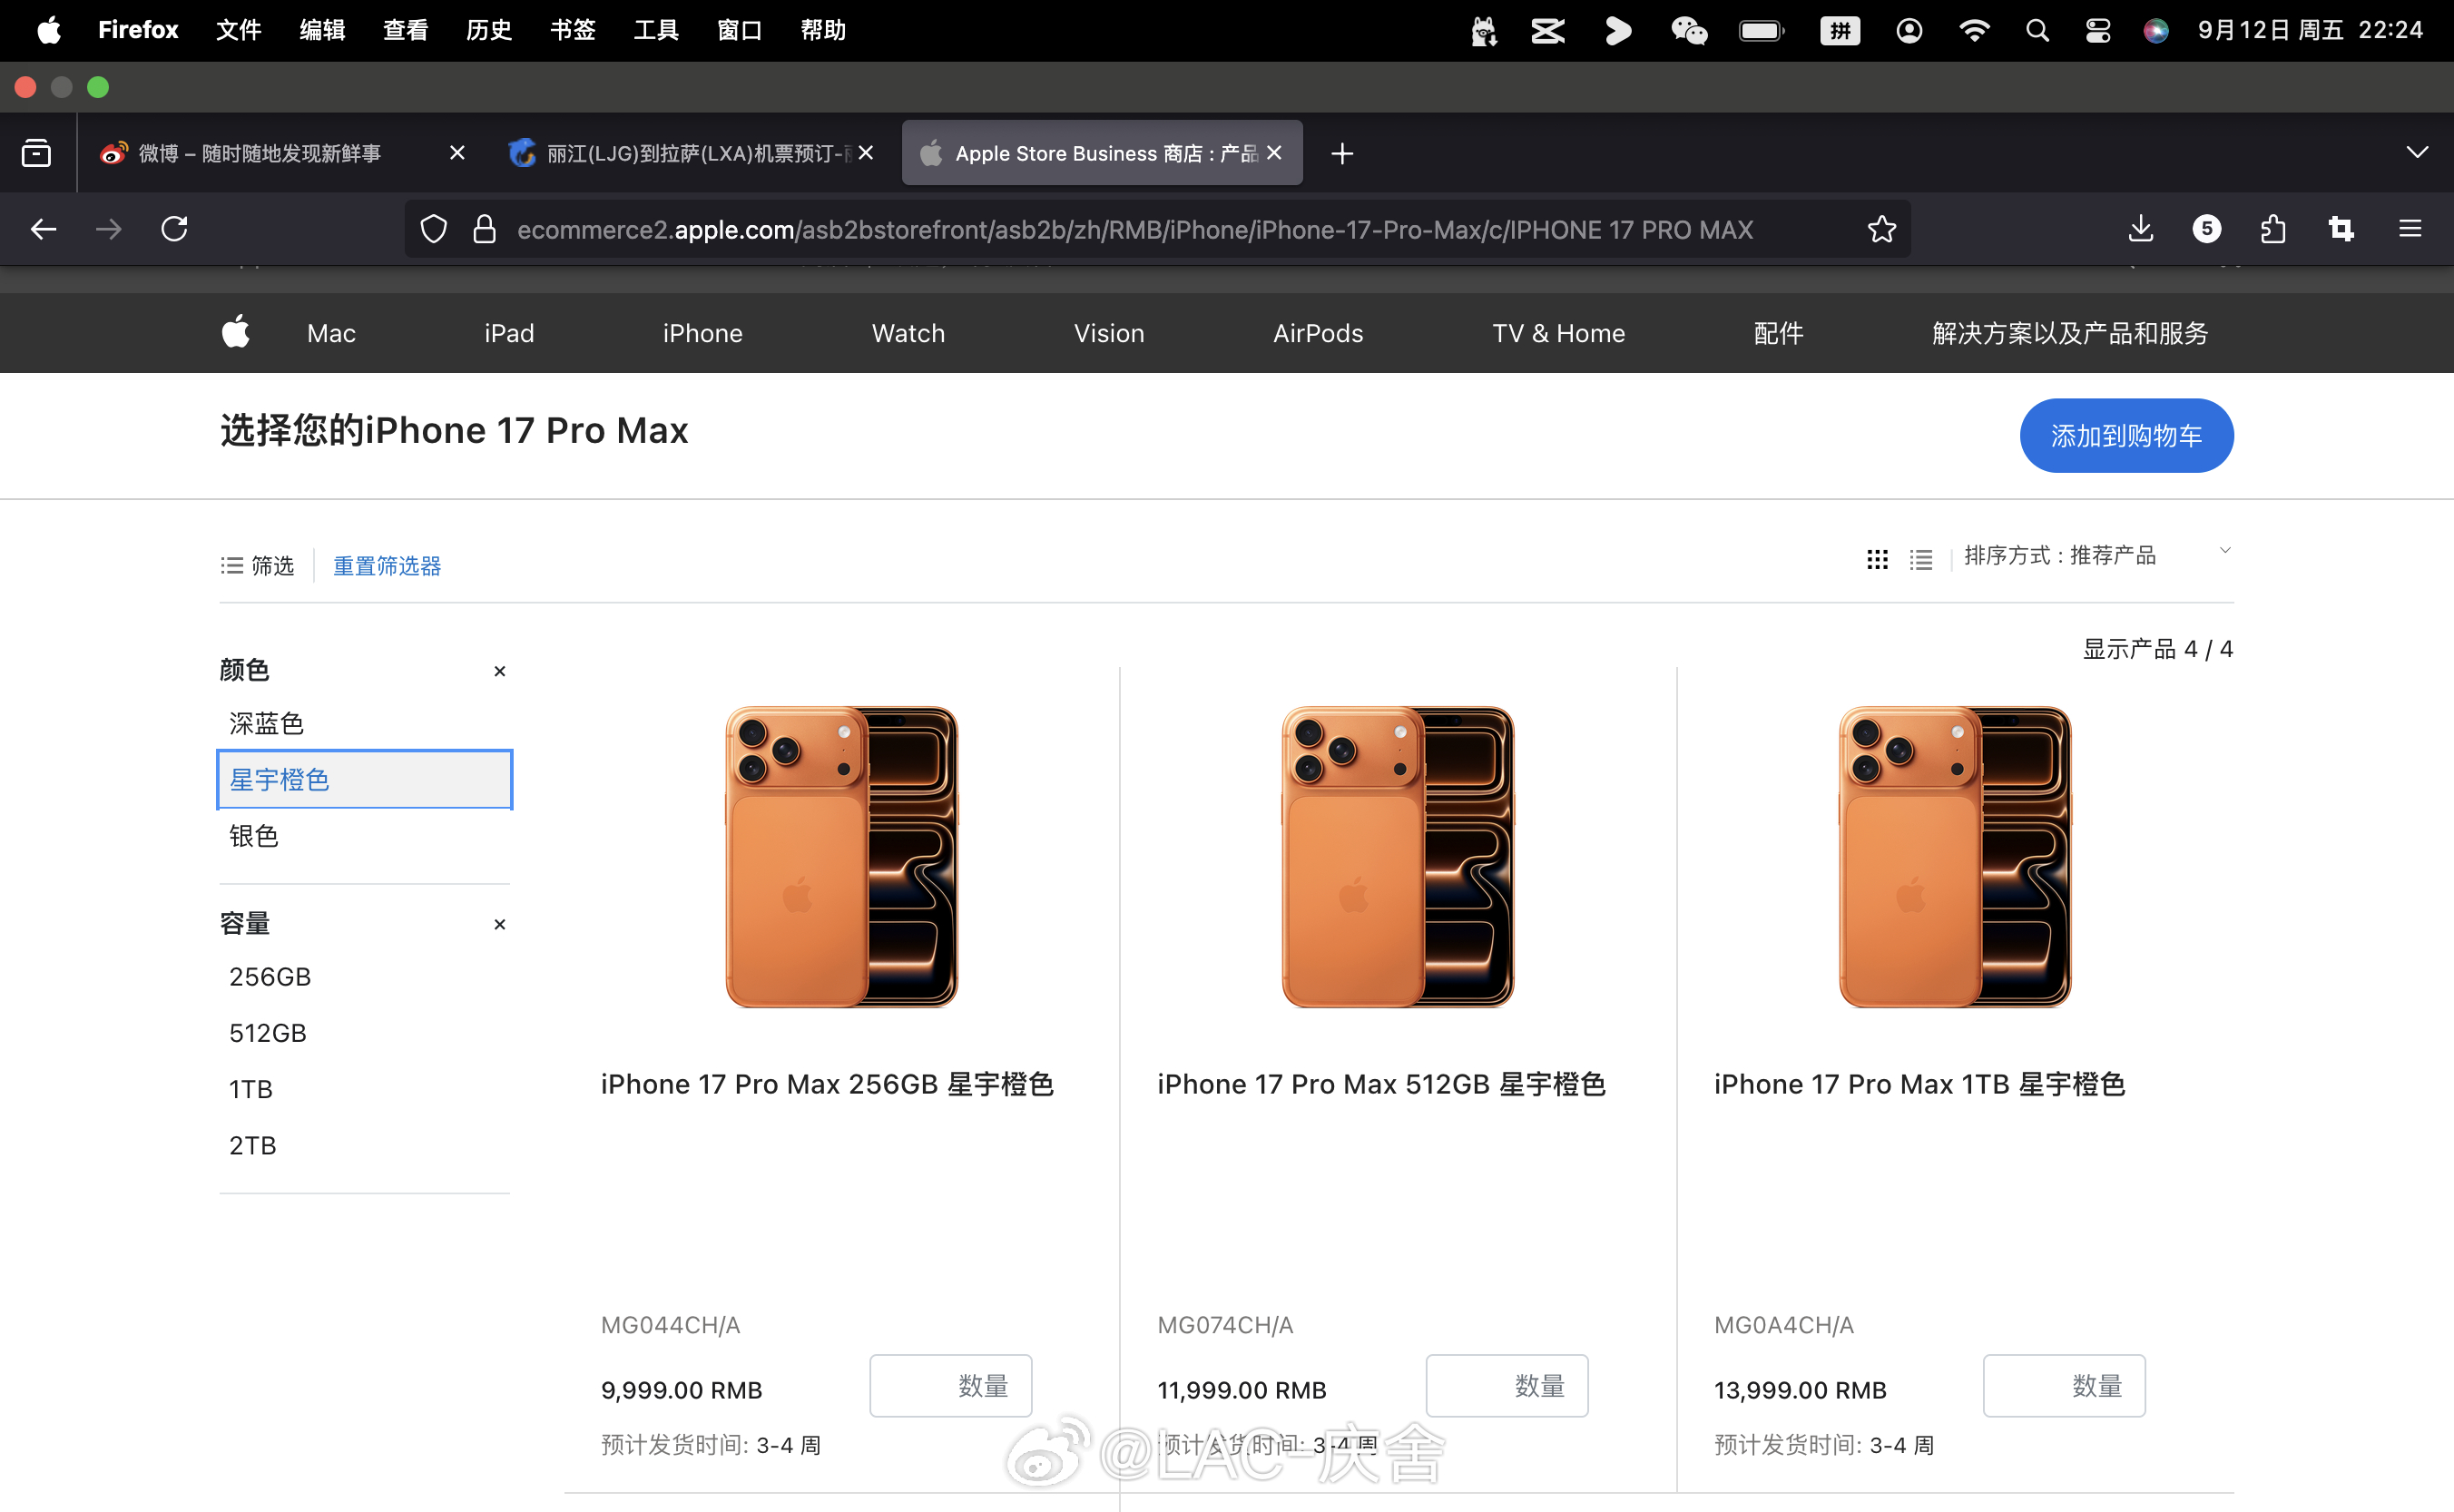Image resolution: width=2454 pixels, height=1512 pixels.
Task: Open iPhone 17 Pro Max 1TB 星宇橙色 title
Action: [x=1920, y=1084]
